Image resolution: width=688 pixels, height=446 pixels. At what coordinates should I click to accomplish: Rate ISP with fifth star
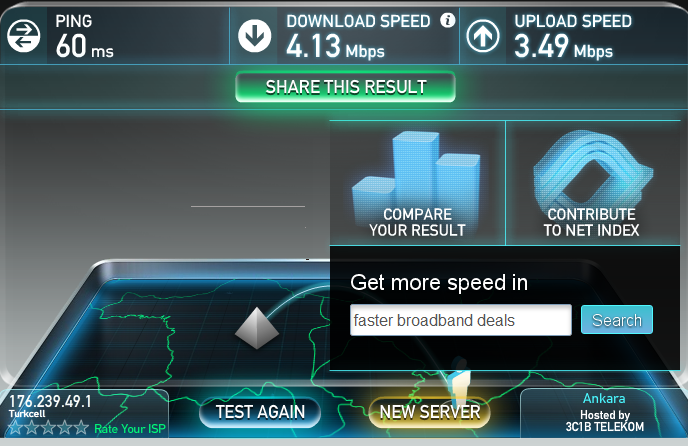81,428
